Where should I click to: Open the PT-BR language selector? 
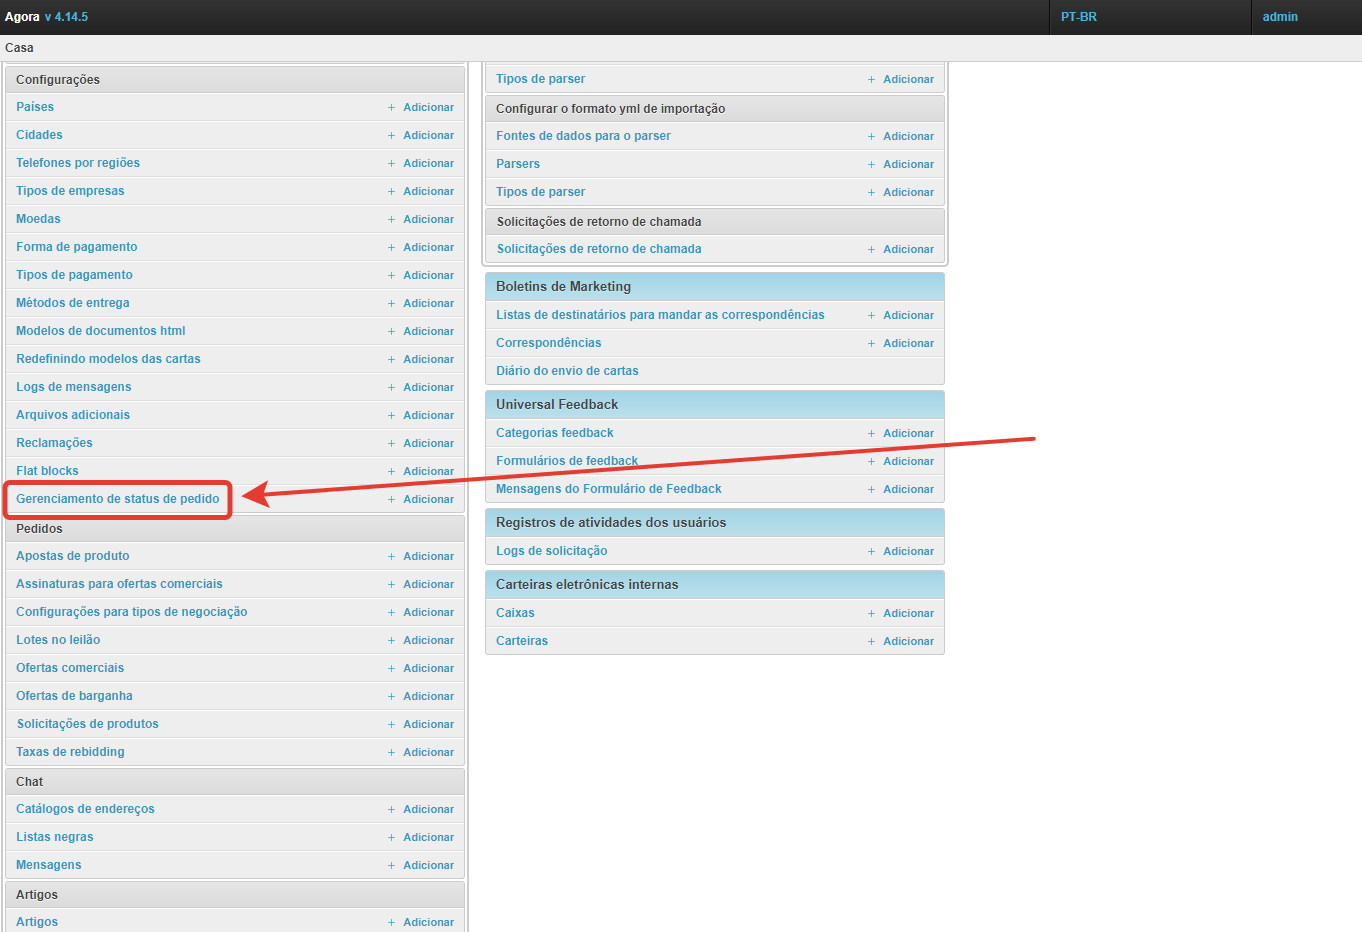(1079, 17)
